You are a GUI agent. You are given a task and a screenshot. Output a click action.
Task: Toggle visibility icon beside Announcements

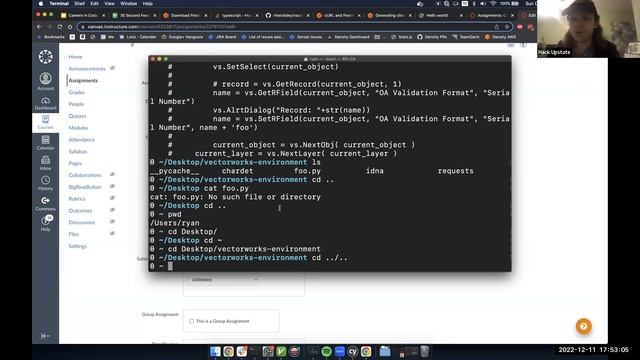pyautogui.click(x=112, y=68)
